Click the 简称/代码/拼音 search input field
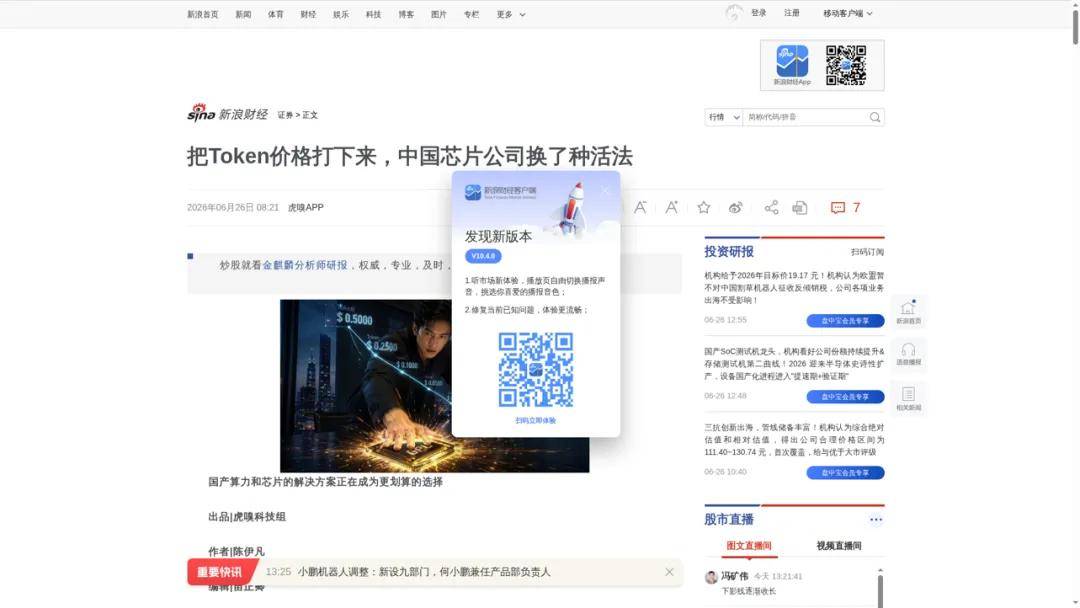Screen dimensions: 1080x608 tap(806, 117)
